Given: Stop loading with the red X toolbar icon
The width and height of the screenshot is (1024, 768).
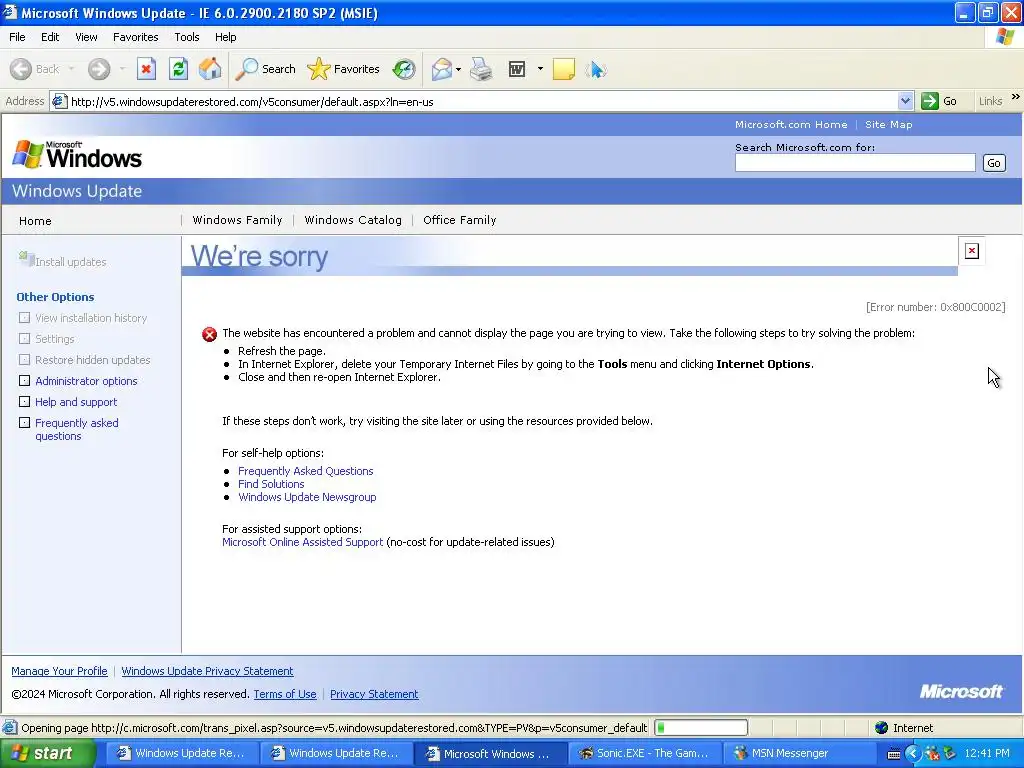Looking at the screenshot, I should [x=146, y=69].
